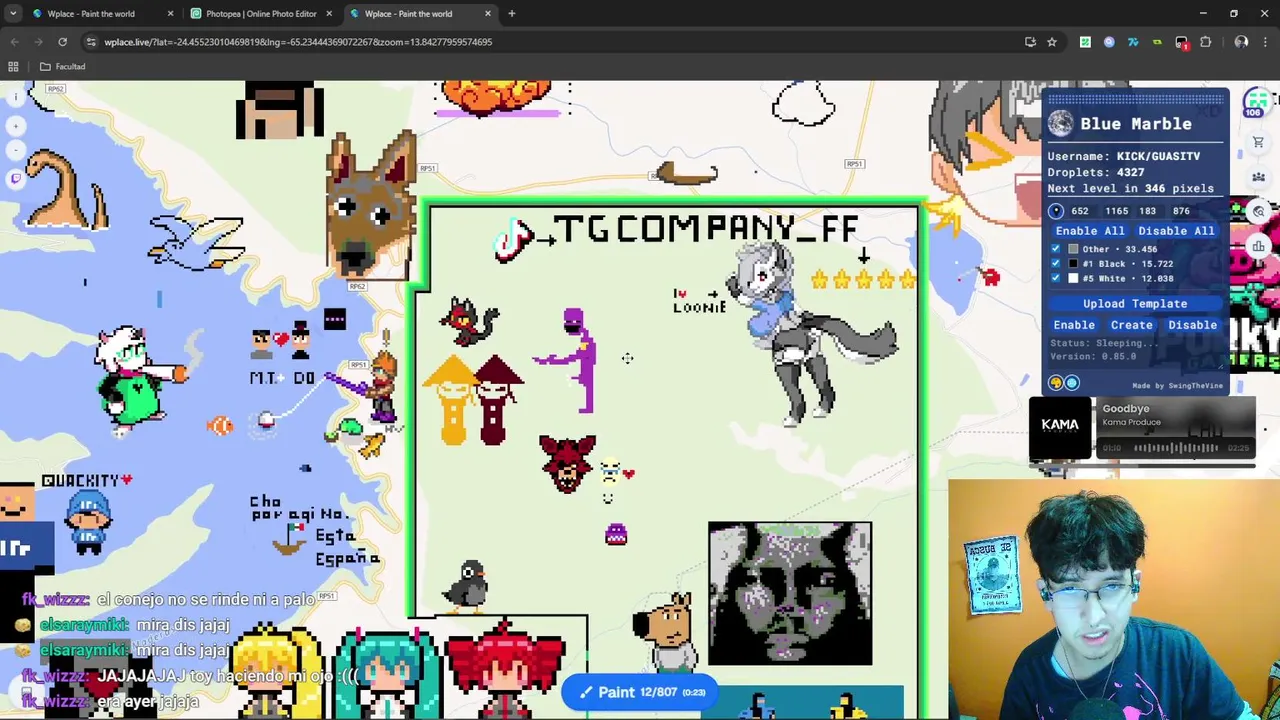Select the Black color swatch
This screenshot has width=1280, height=720.
pyautogui.click(x=1073, y=264)
